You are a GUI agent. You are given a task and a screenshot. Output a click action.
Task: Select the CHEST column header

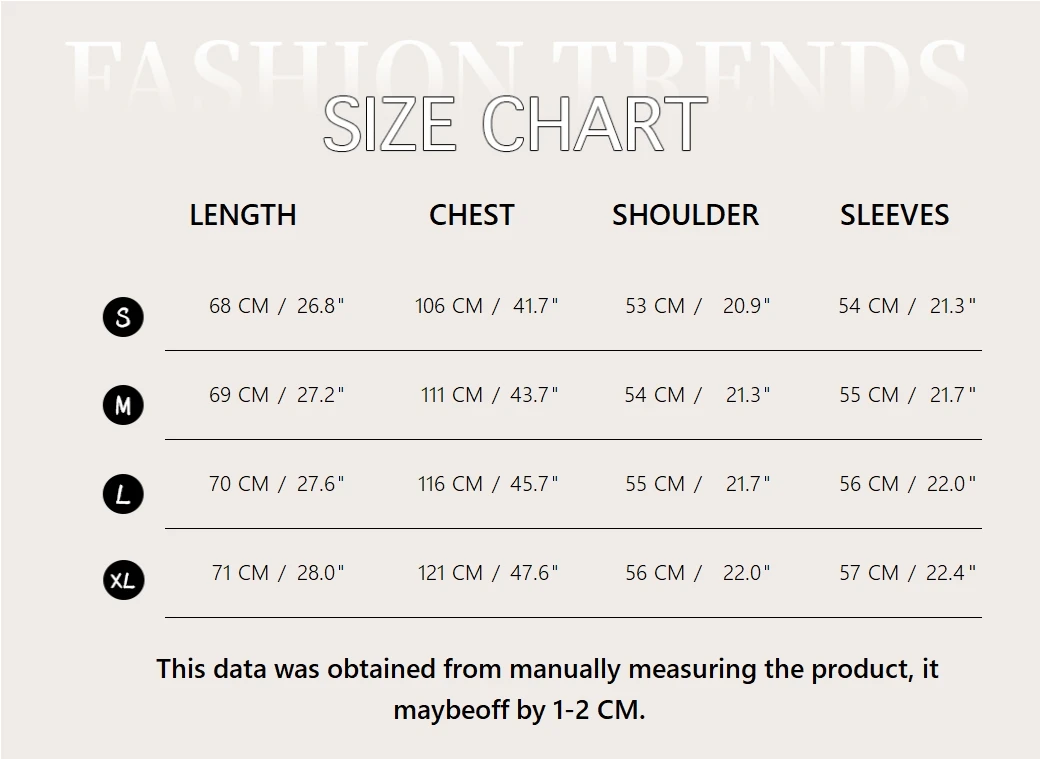coord(471,215)
